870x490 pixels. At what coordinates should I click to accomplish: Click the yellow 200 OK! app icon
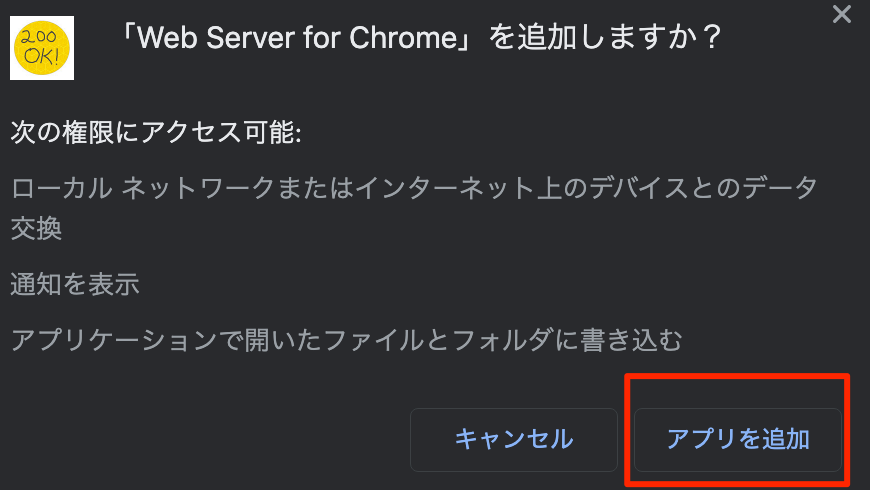click(x=42, y=48)
